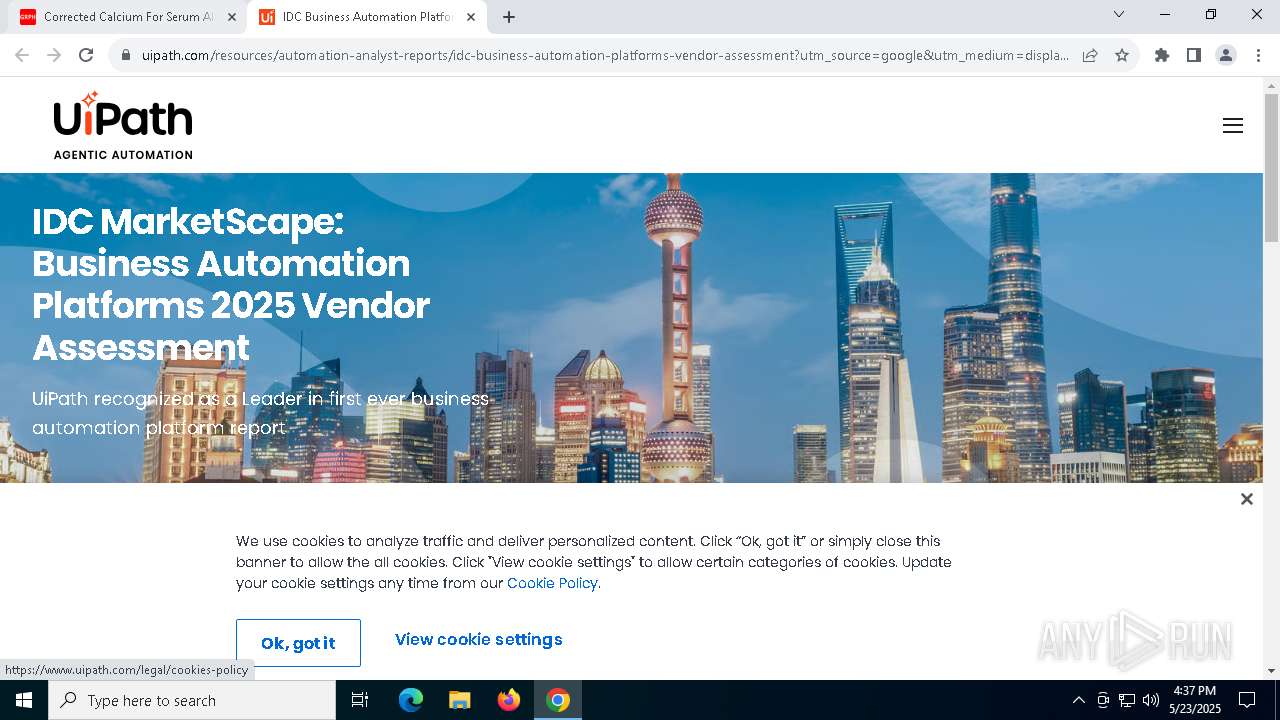Open Windows Task View
This screenshot has width=1280, height=720.
click(x=360, y=700)
